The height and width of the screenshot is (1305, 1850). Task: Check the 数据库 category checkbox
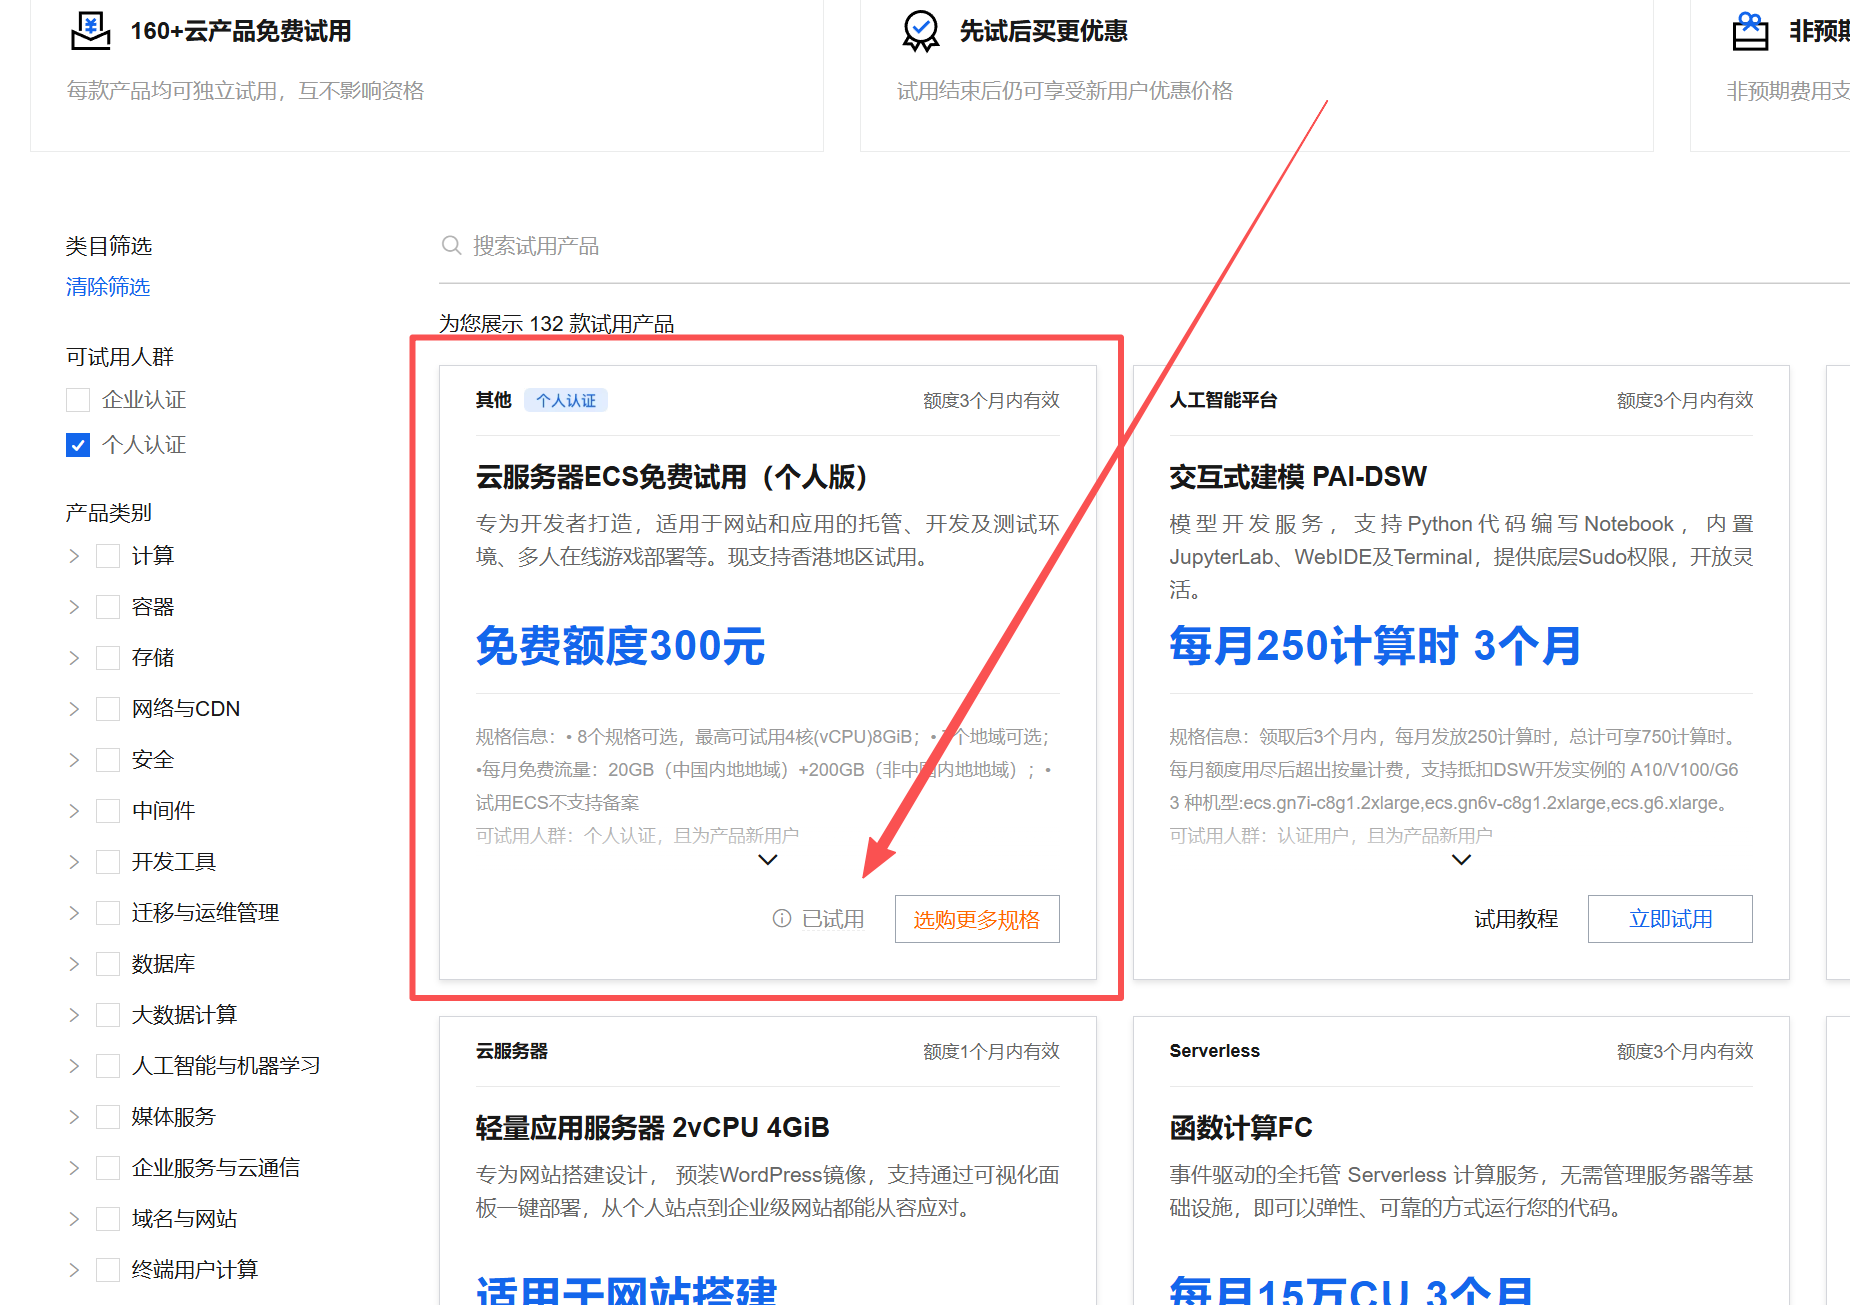point(108,964)
